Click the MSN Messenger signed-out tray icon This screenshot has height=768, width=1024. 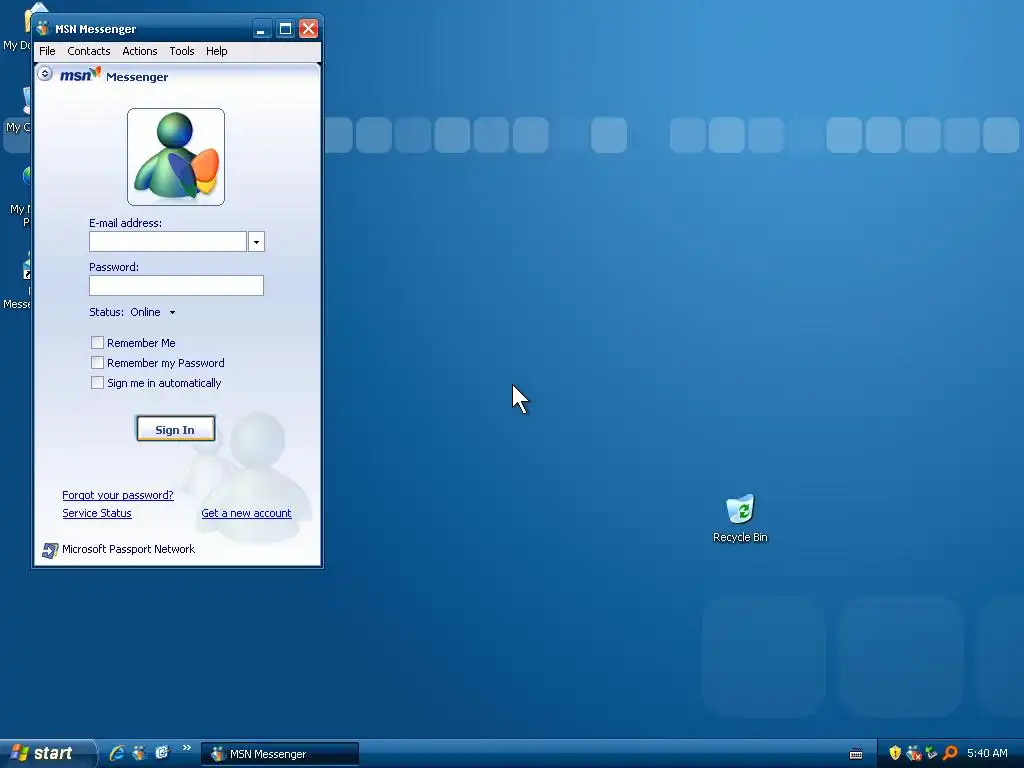[914, 753]
